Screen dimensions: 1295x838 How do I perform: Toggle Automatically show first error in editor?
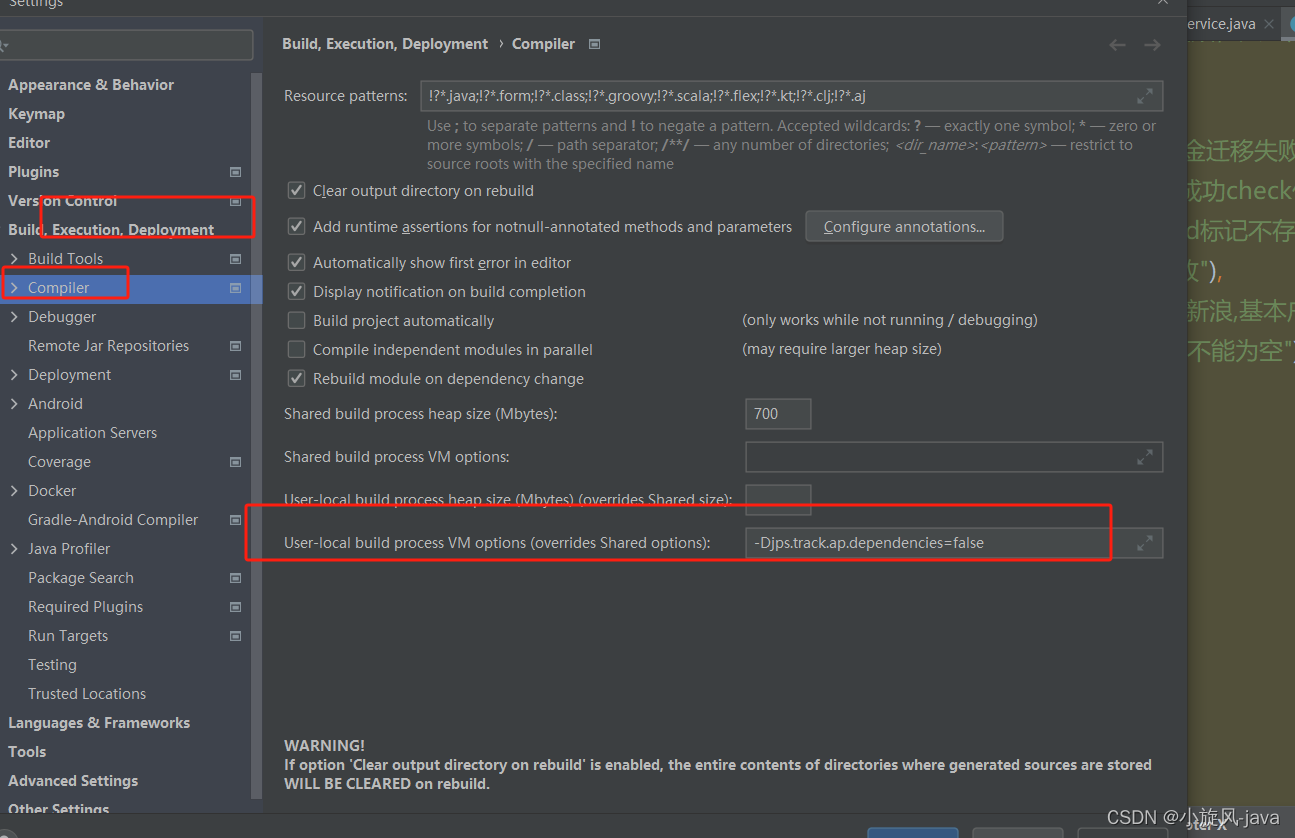(x=296, y=262)
